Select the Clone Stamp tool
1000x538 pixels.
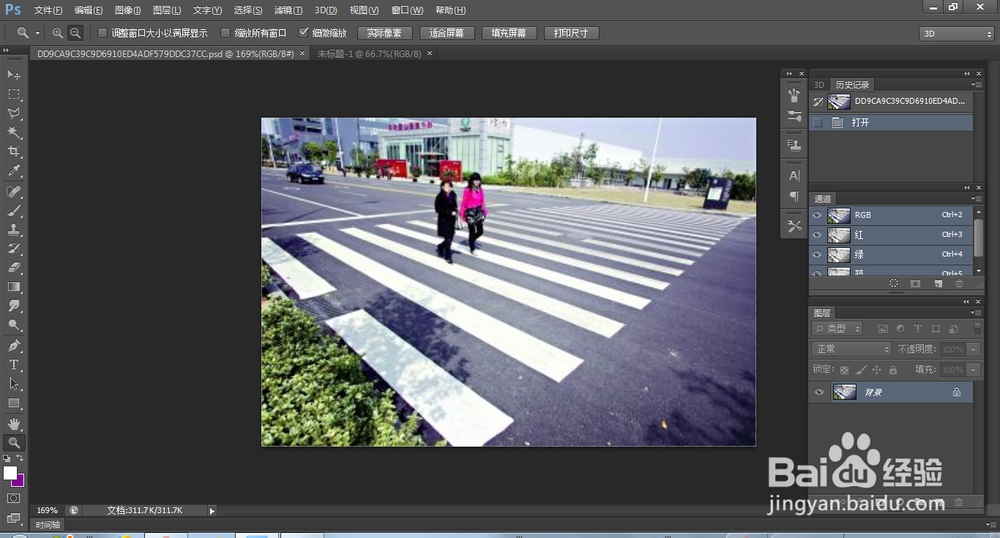click(13, 230)
